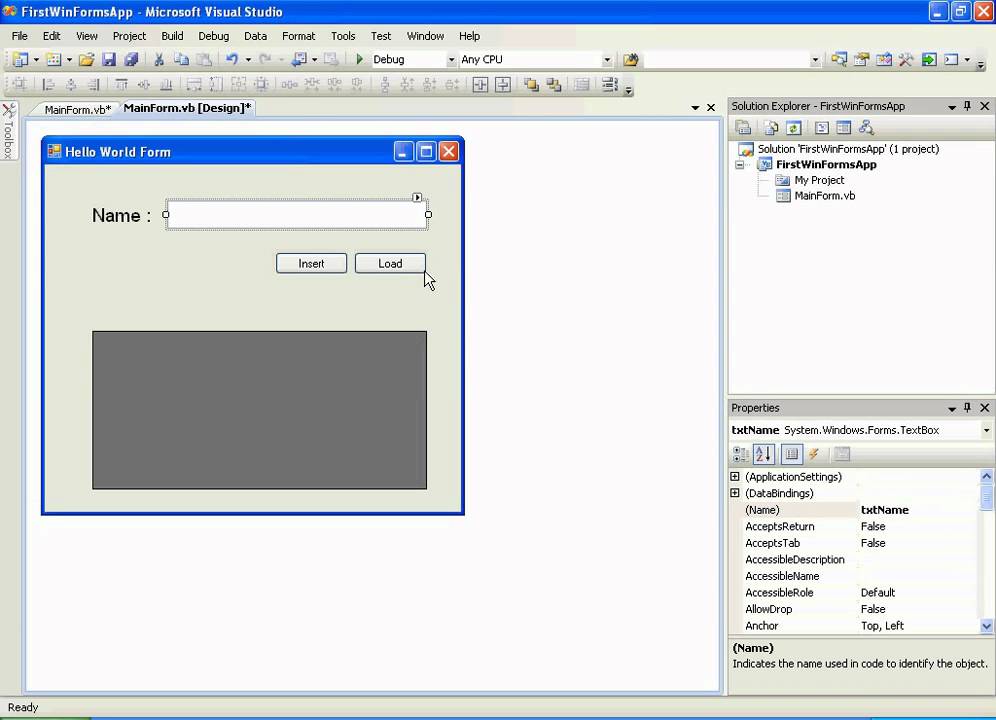The height and width of the screenshot is (720, 996).
Task: Click the Open File folder icon
Action: point(86,60)
